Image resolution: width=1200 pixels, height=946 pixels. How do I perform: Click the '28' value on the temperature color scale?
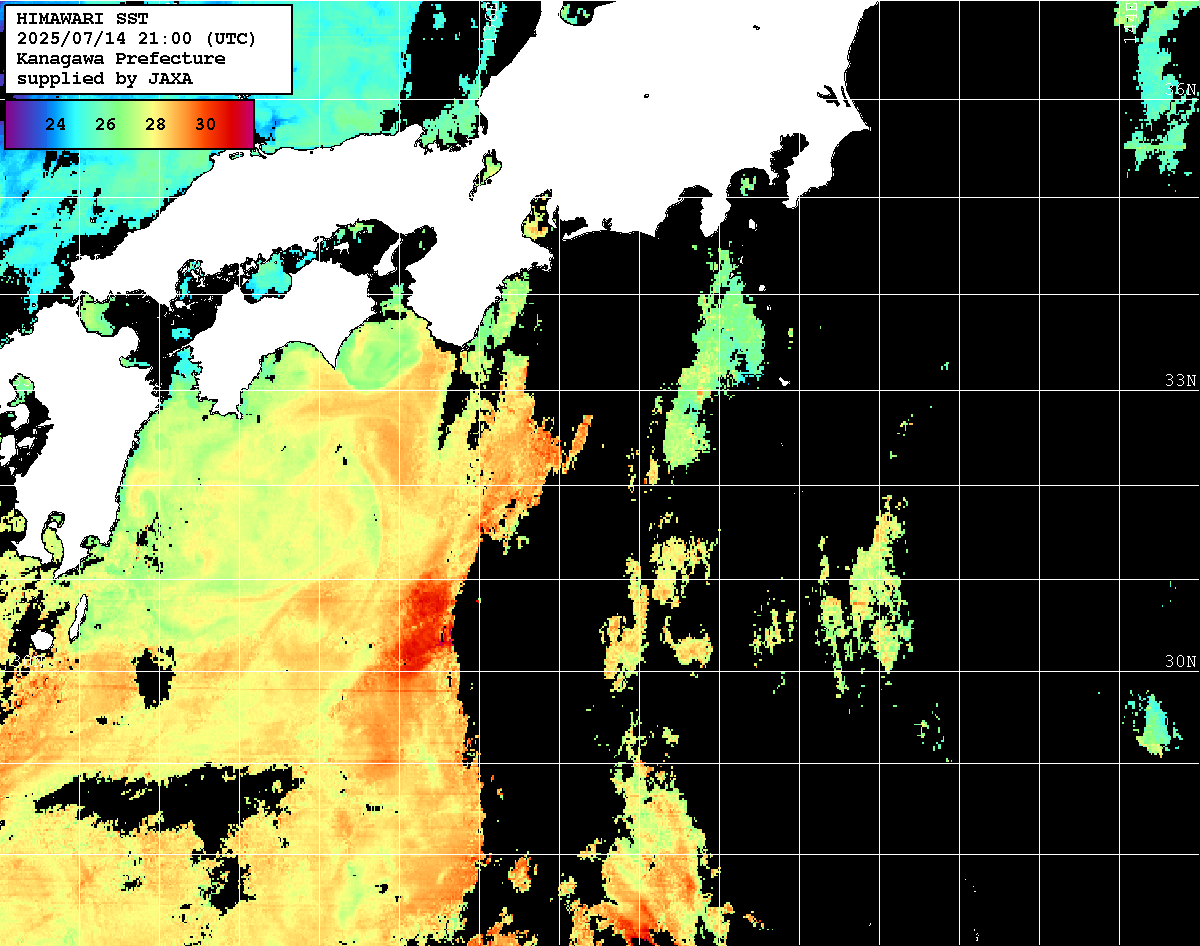tap(155, 125)
